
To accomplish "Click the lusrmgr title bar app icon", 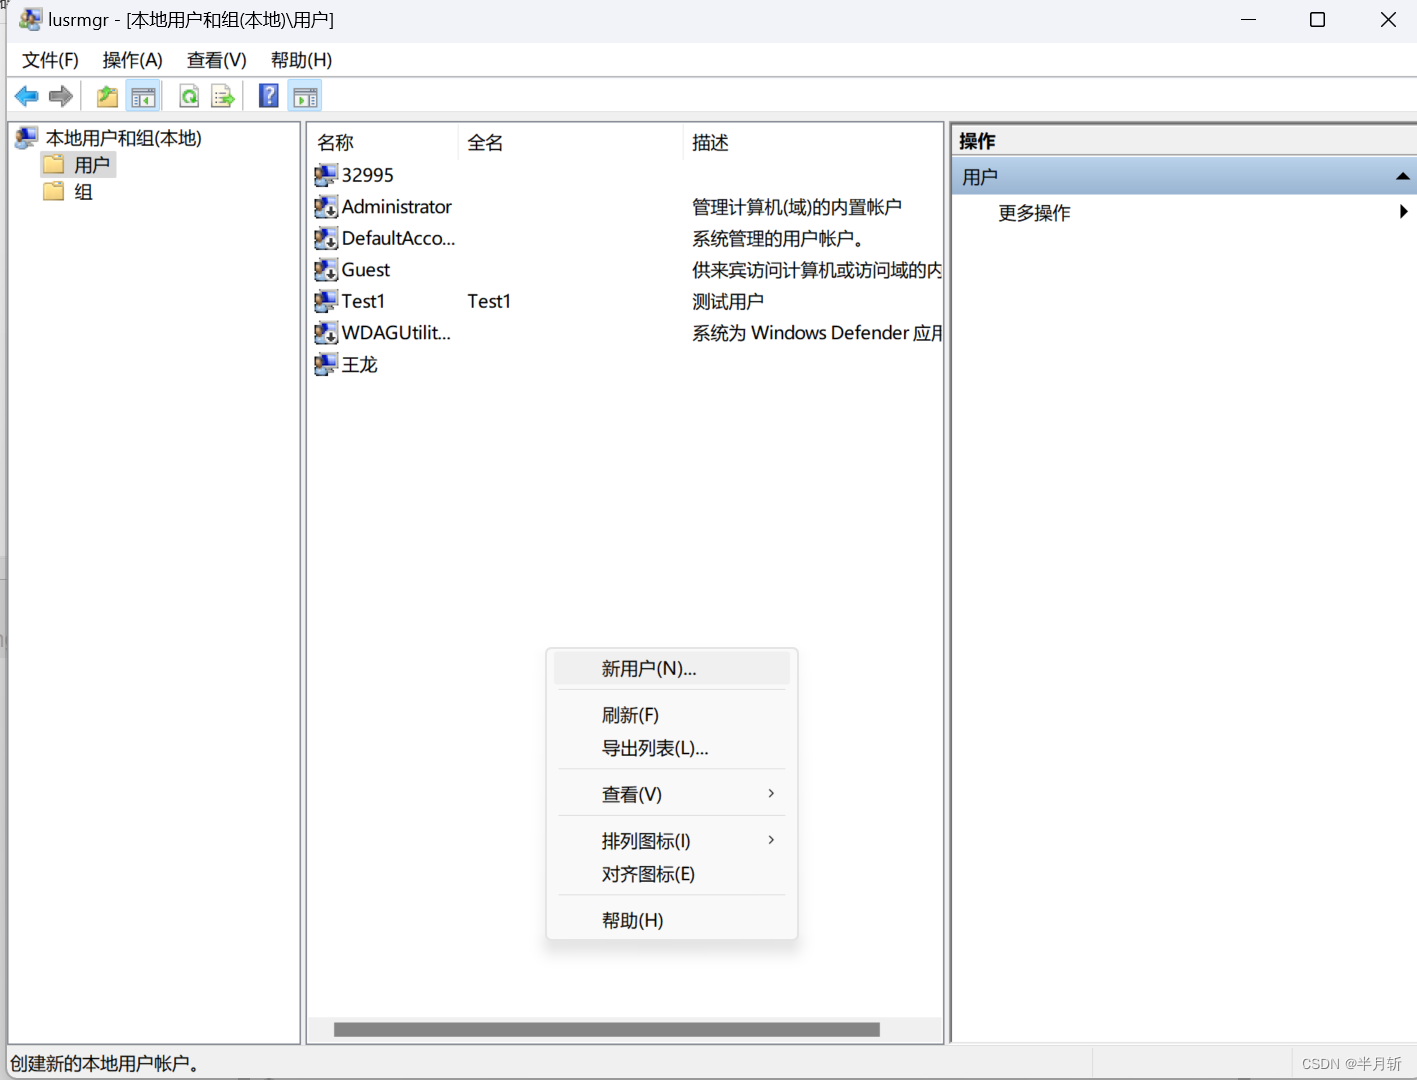I will (30, 19).
